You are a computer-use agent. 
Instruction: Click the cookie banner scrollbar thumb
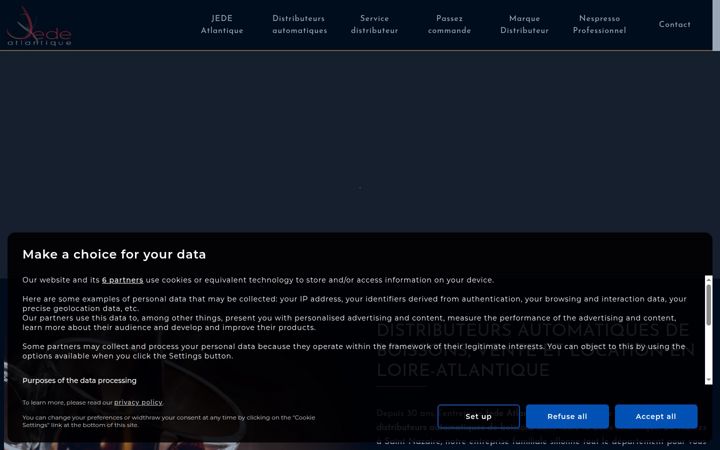pos(709,305)
